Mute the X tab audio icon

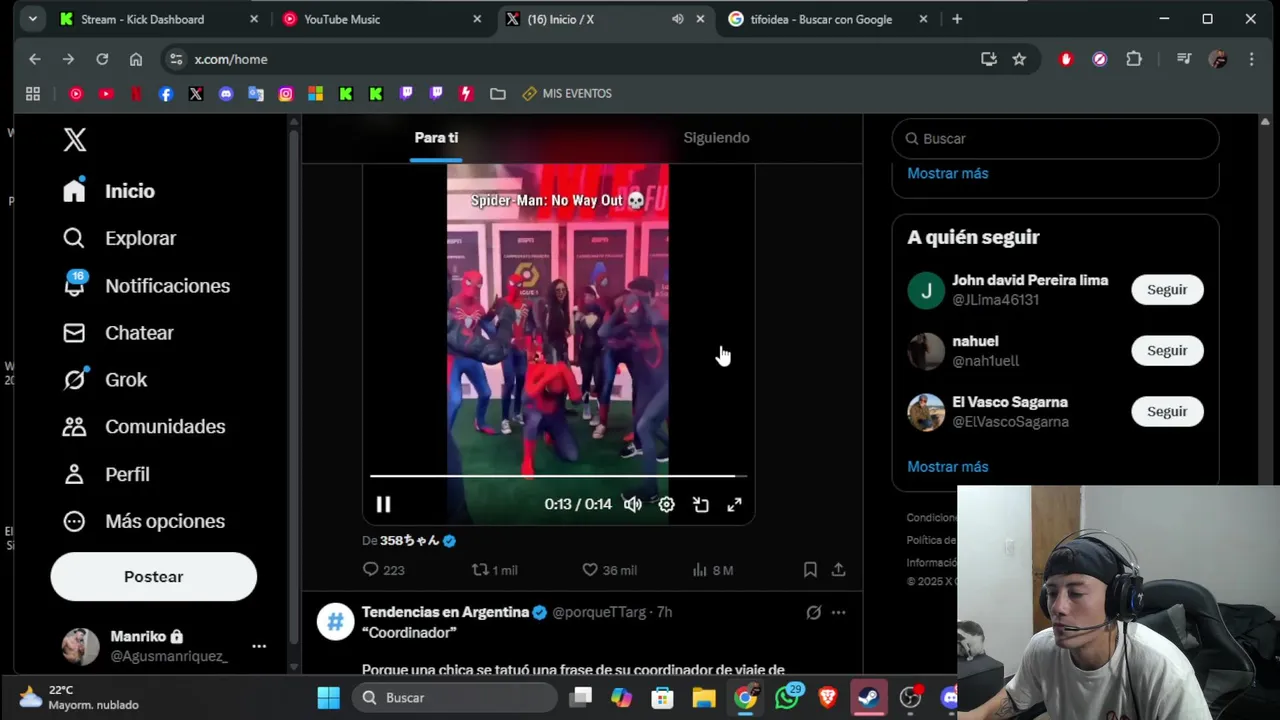tap(677, 19)
